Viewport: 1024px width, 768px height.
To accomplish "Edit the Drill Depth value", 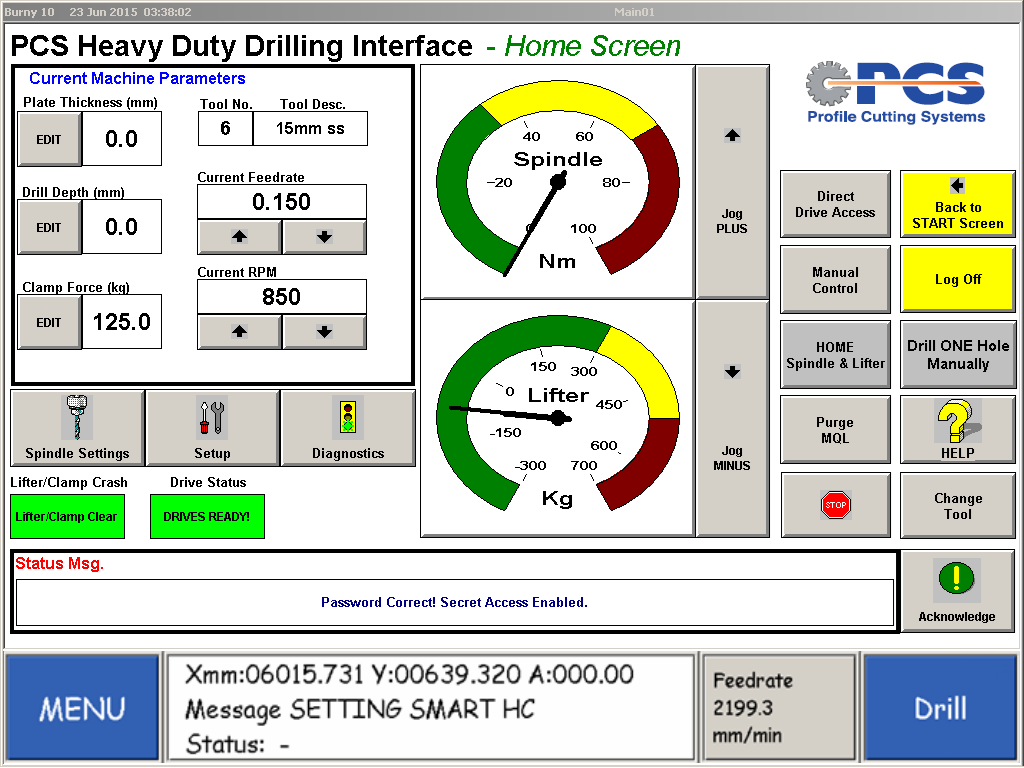I will (49, 227).
